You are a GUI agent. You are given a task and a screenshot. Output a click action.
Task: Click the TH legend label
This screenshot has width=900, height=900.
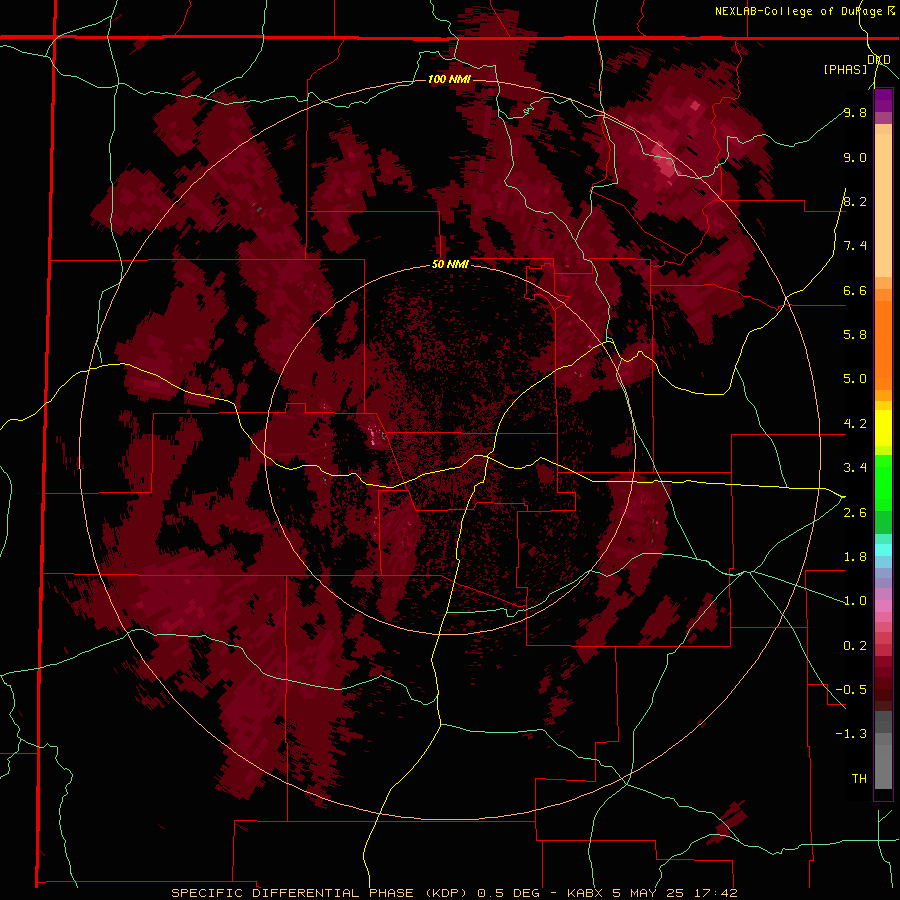(x=859, y=779)
